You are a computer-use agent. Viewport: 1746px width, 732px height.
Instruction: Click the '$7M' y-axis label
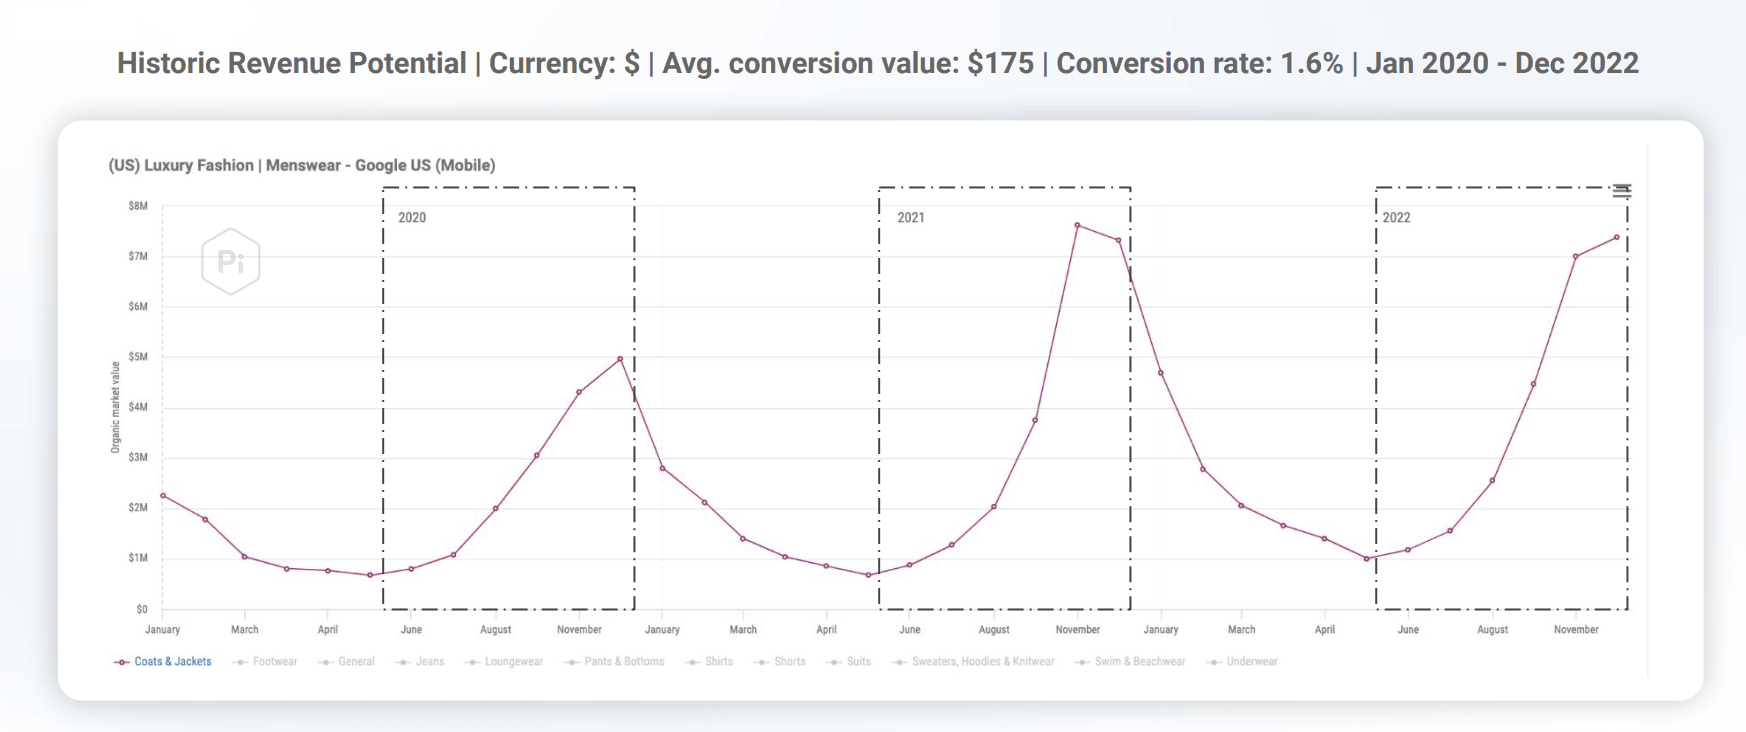tap(138, 256)
